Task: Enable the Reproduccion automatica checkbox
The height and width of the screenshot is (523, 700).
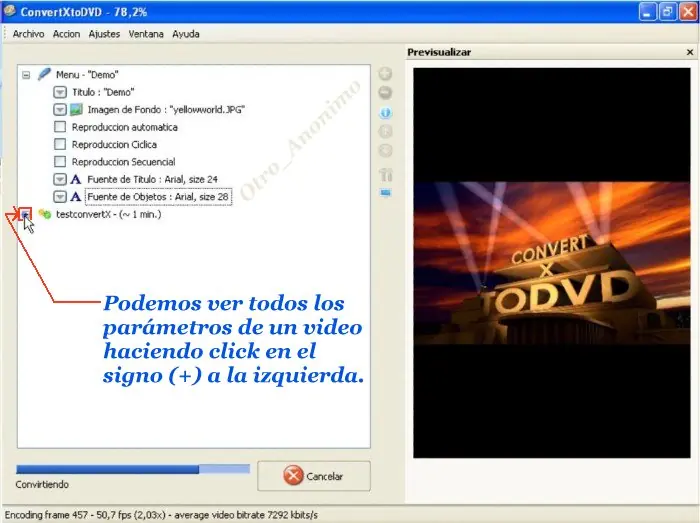Action: click(x=60, y=127)
